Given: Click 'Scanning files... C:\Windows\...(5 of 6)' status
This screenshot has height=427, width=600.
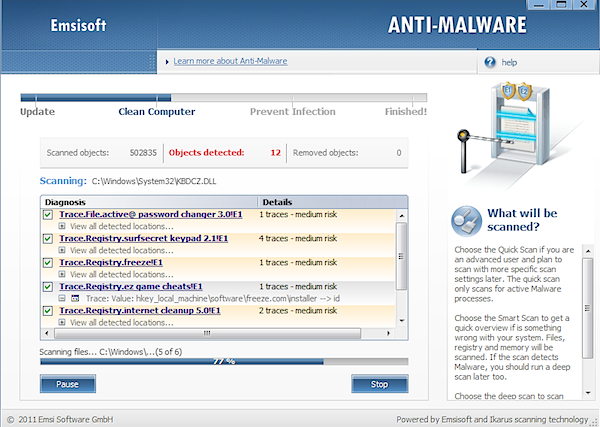Looking at the screenshot, I should (111, 352).
